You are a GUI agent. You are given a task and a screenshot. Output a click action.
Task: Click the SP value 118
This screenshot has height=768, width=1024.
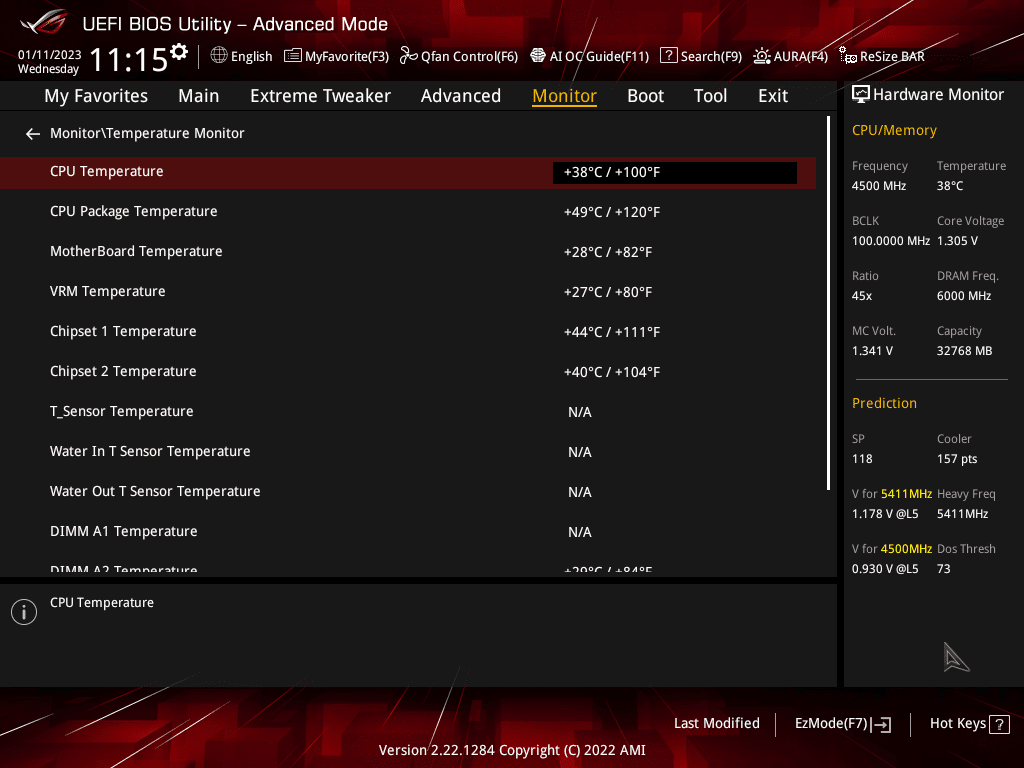[862, 458]
